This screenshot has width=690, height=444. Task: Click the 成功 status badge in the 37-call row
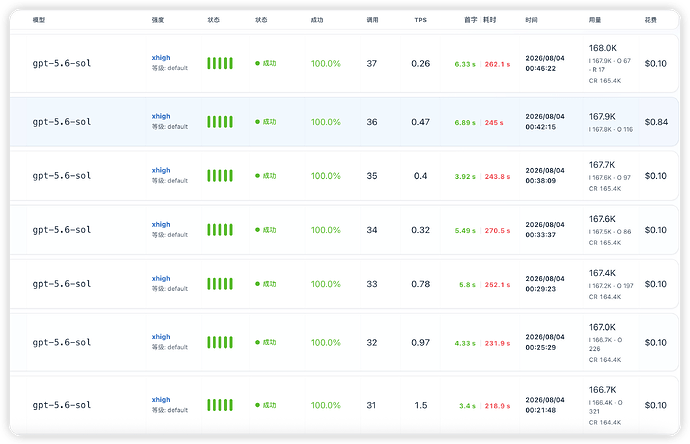266,63
